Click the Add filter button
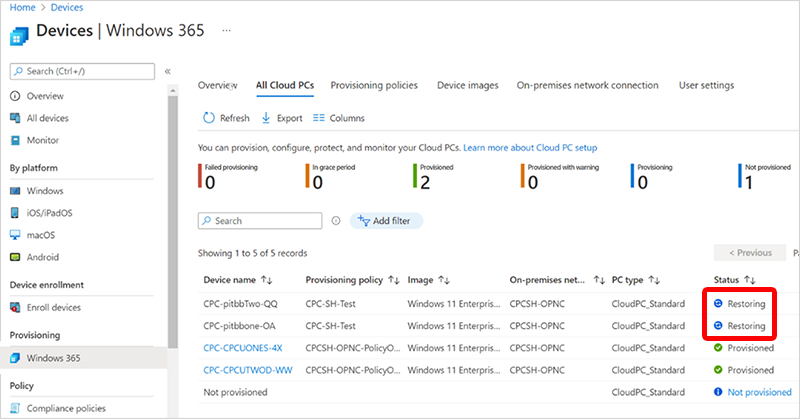The image size is (800, 419). click(x=386, y=221)
